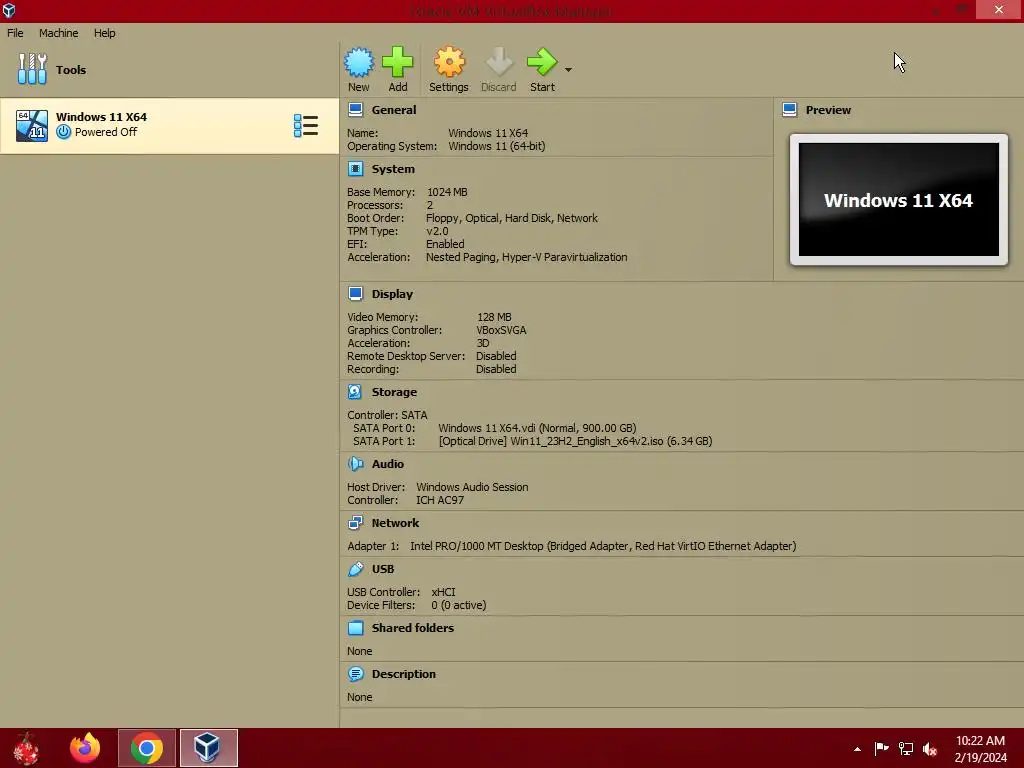Open the General settings heading link
This screenshot has width=1024, height=768.
pos(394,110)
